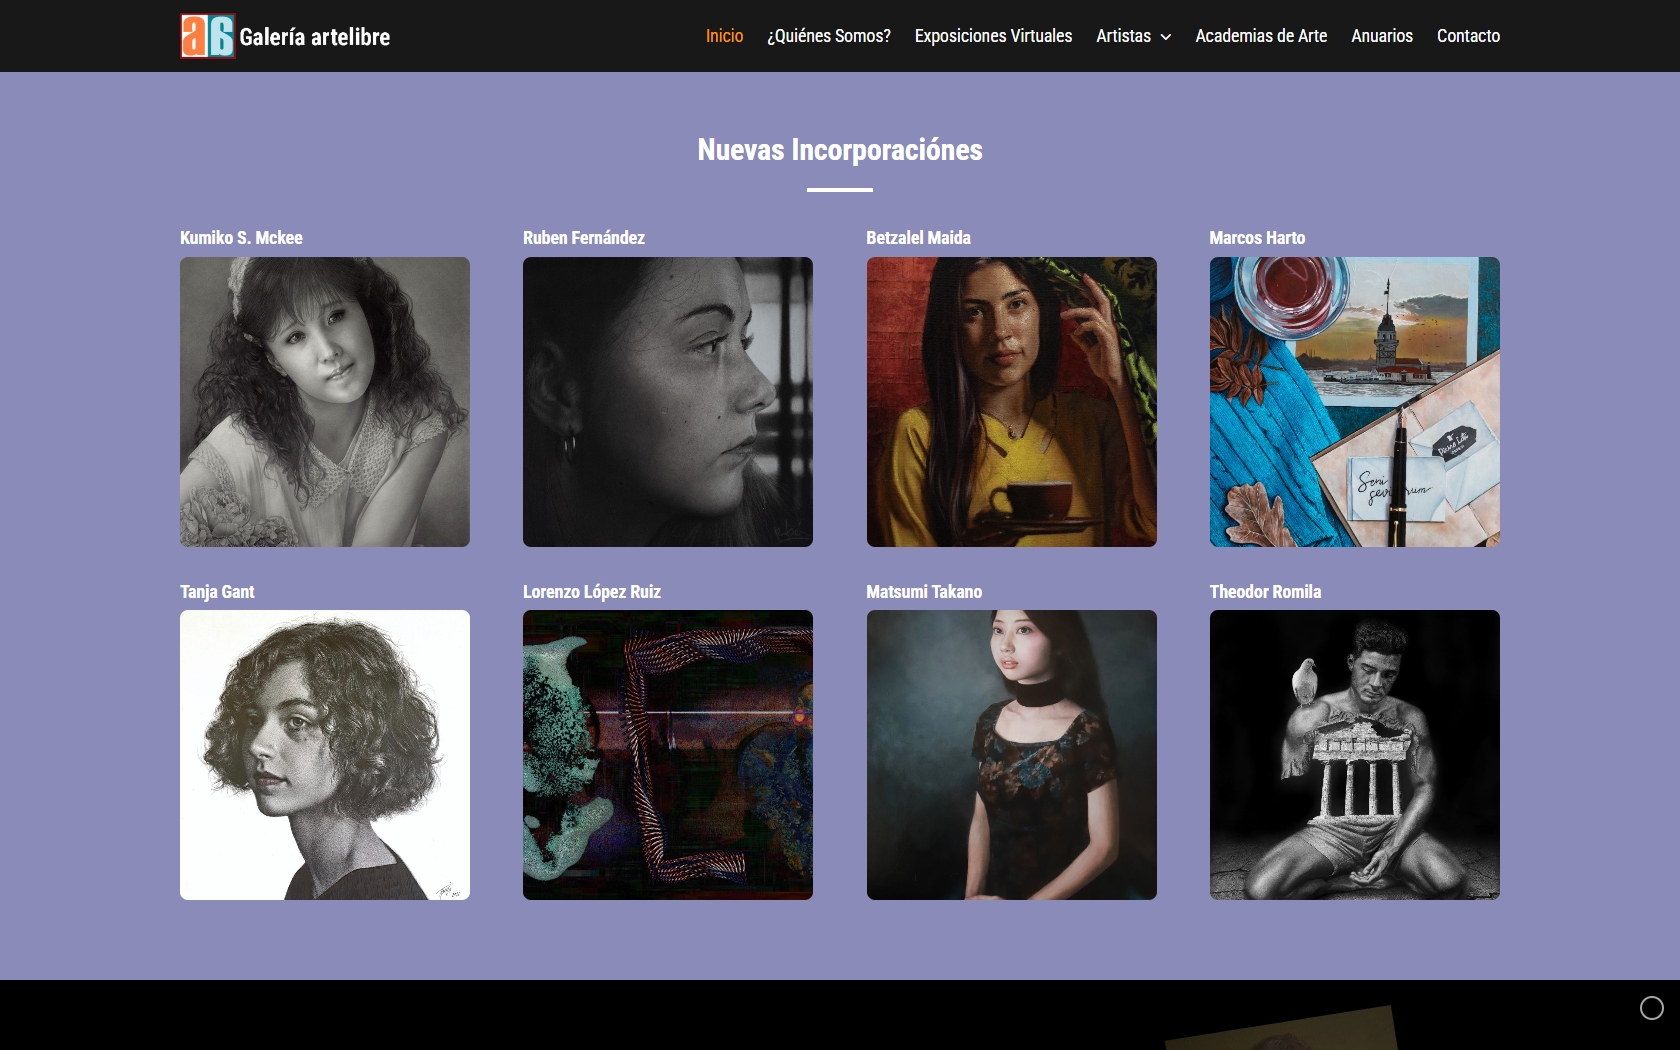This screenshot has height=1050, width=1680.
Task: Open Theodor Romila artwork thumbnail
Action: click(x=1354, y=756)
